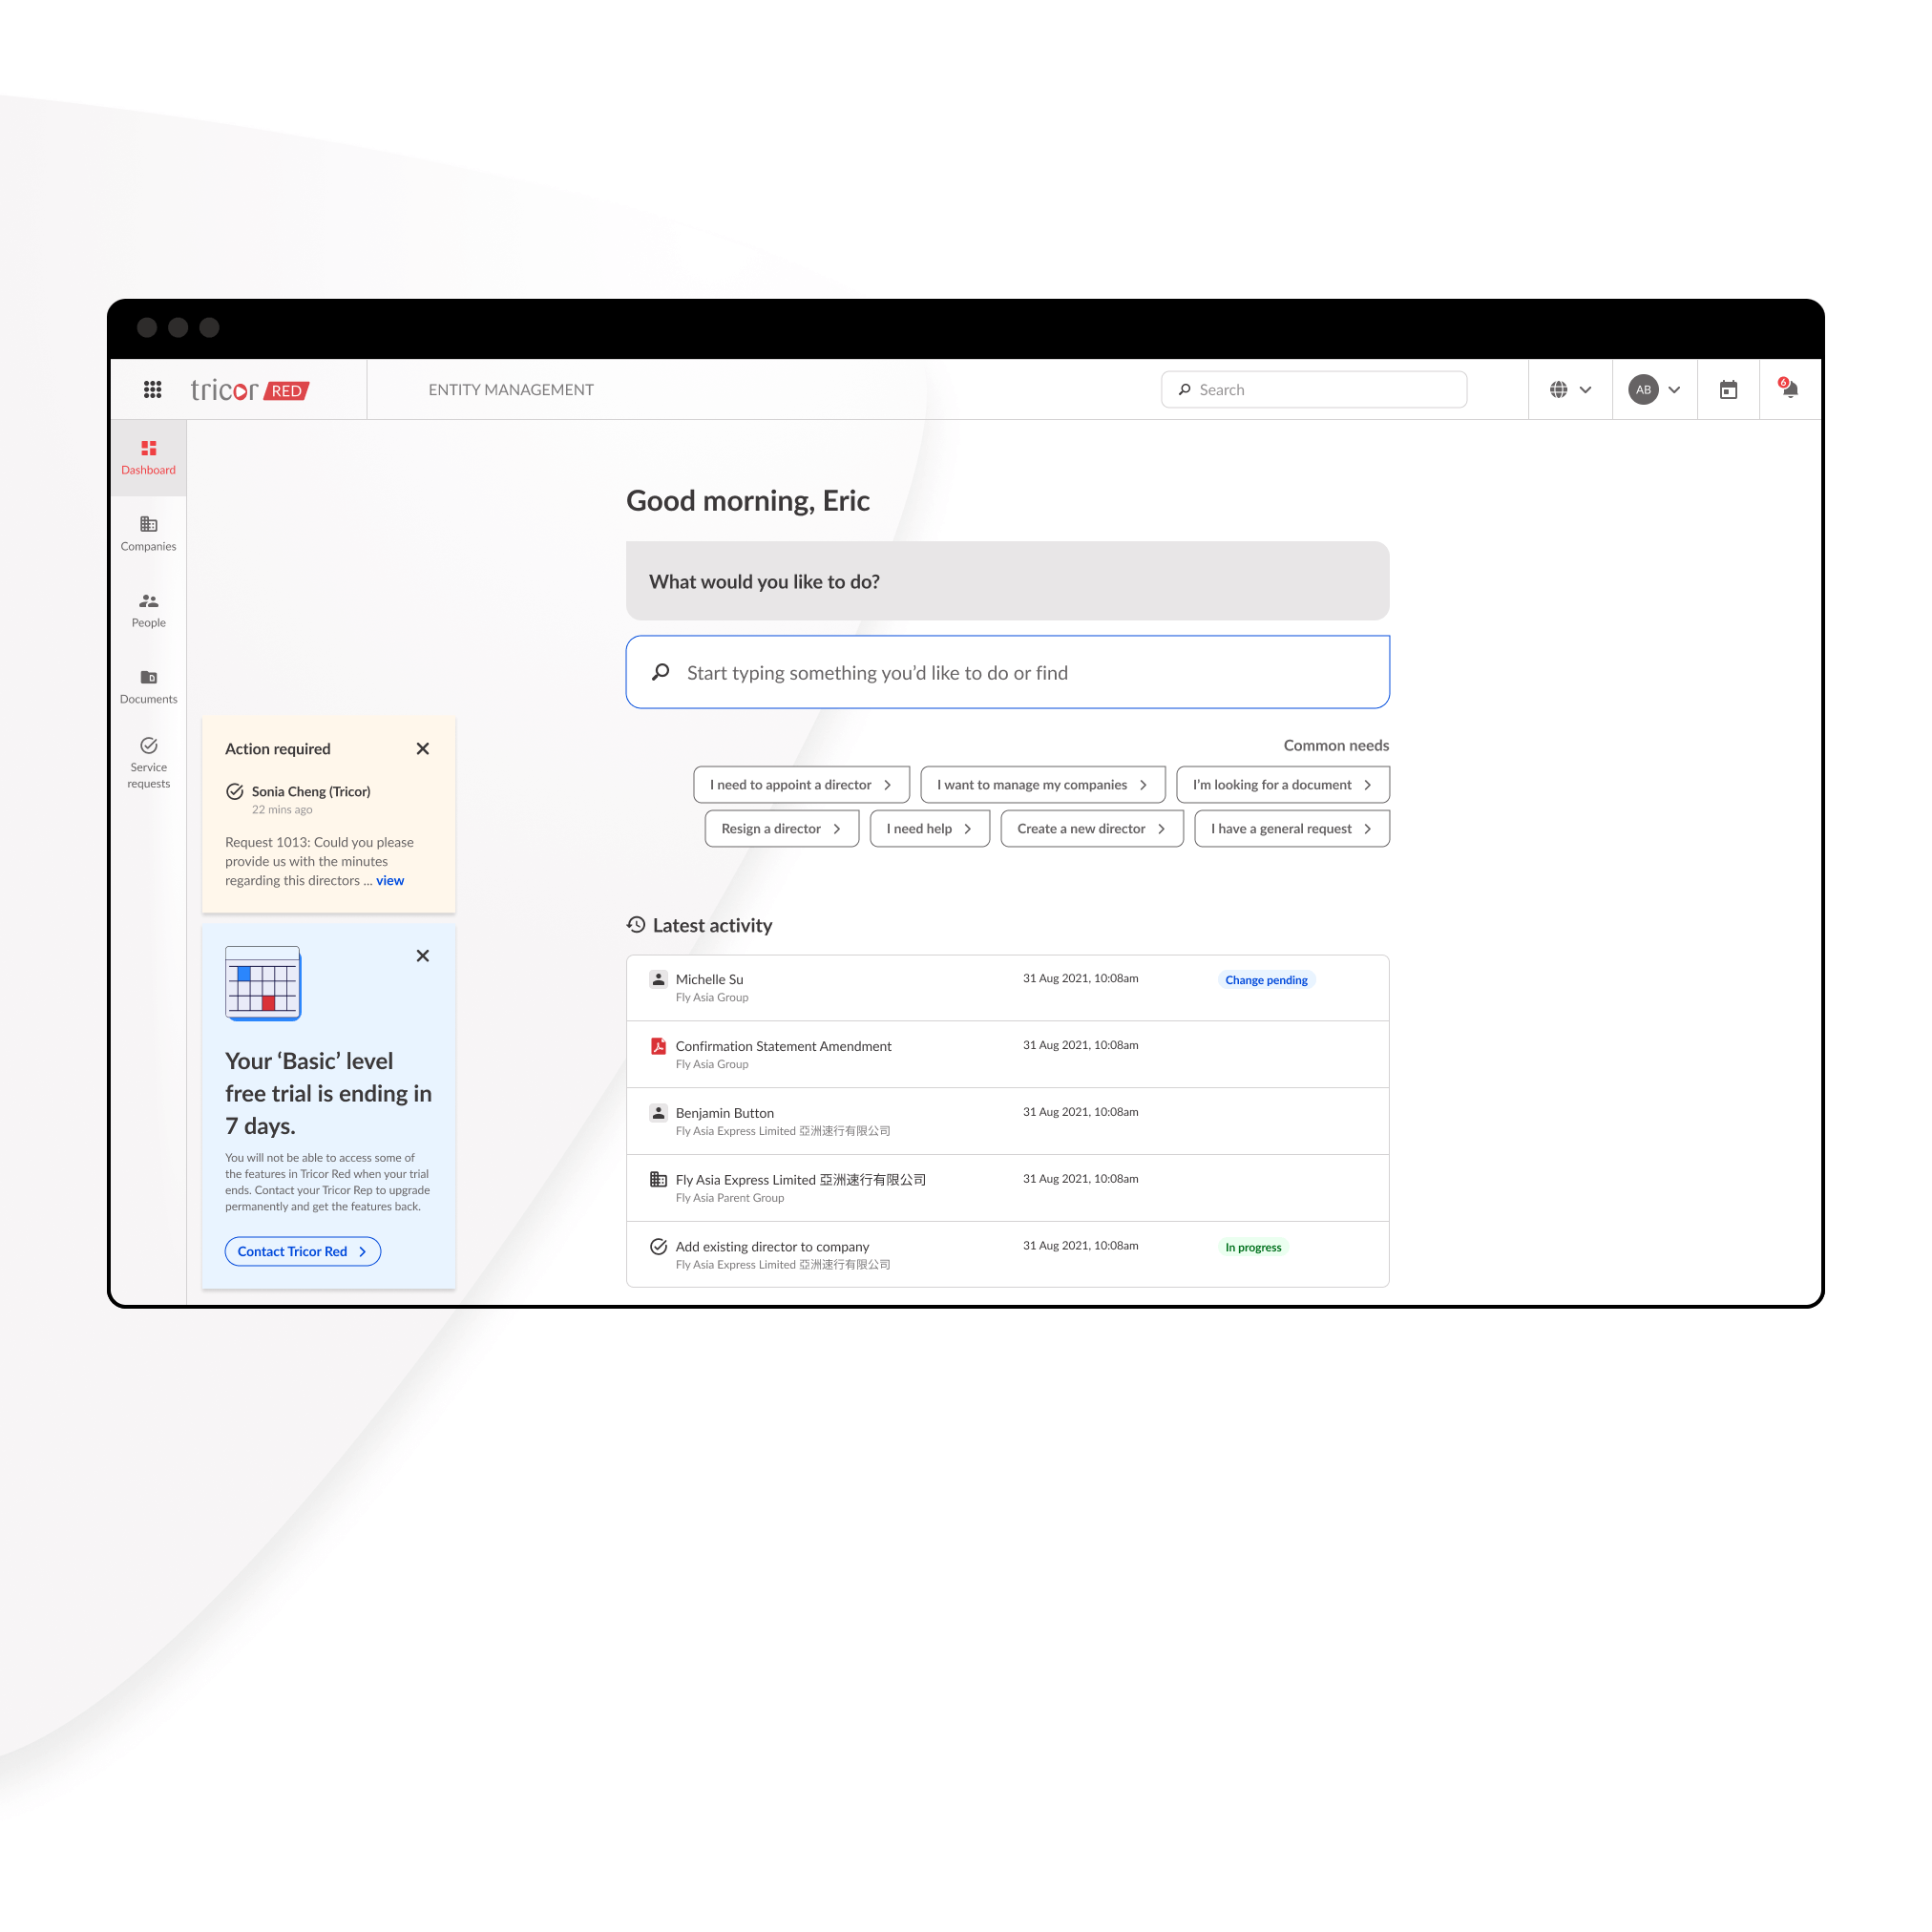
Task: Click the Contact Tricor Red button
Action: click(x=302, y=1251)
